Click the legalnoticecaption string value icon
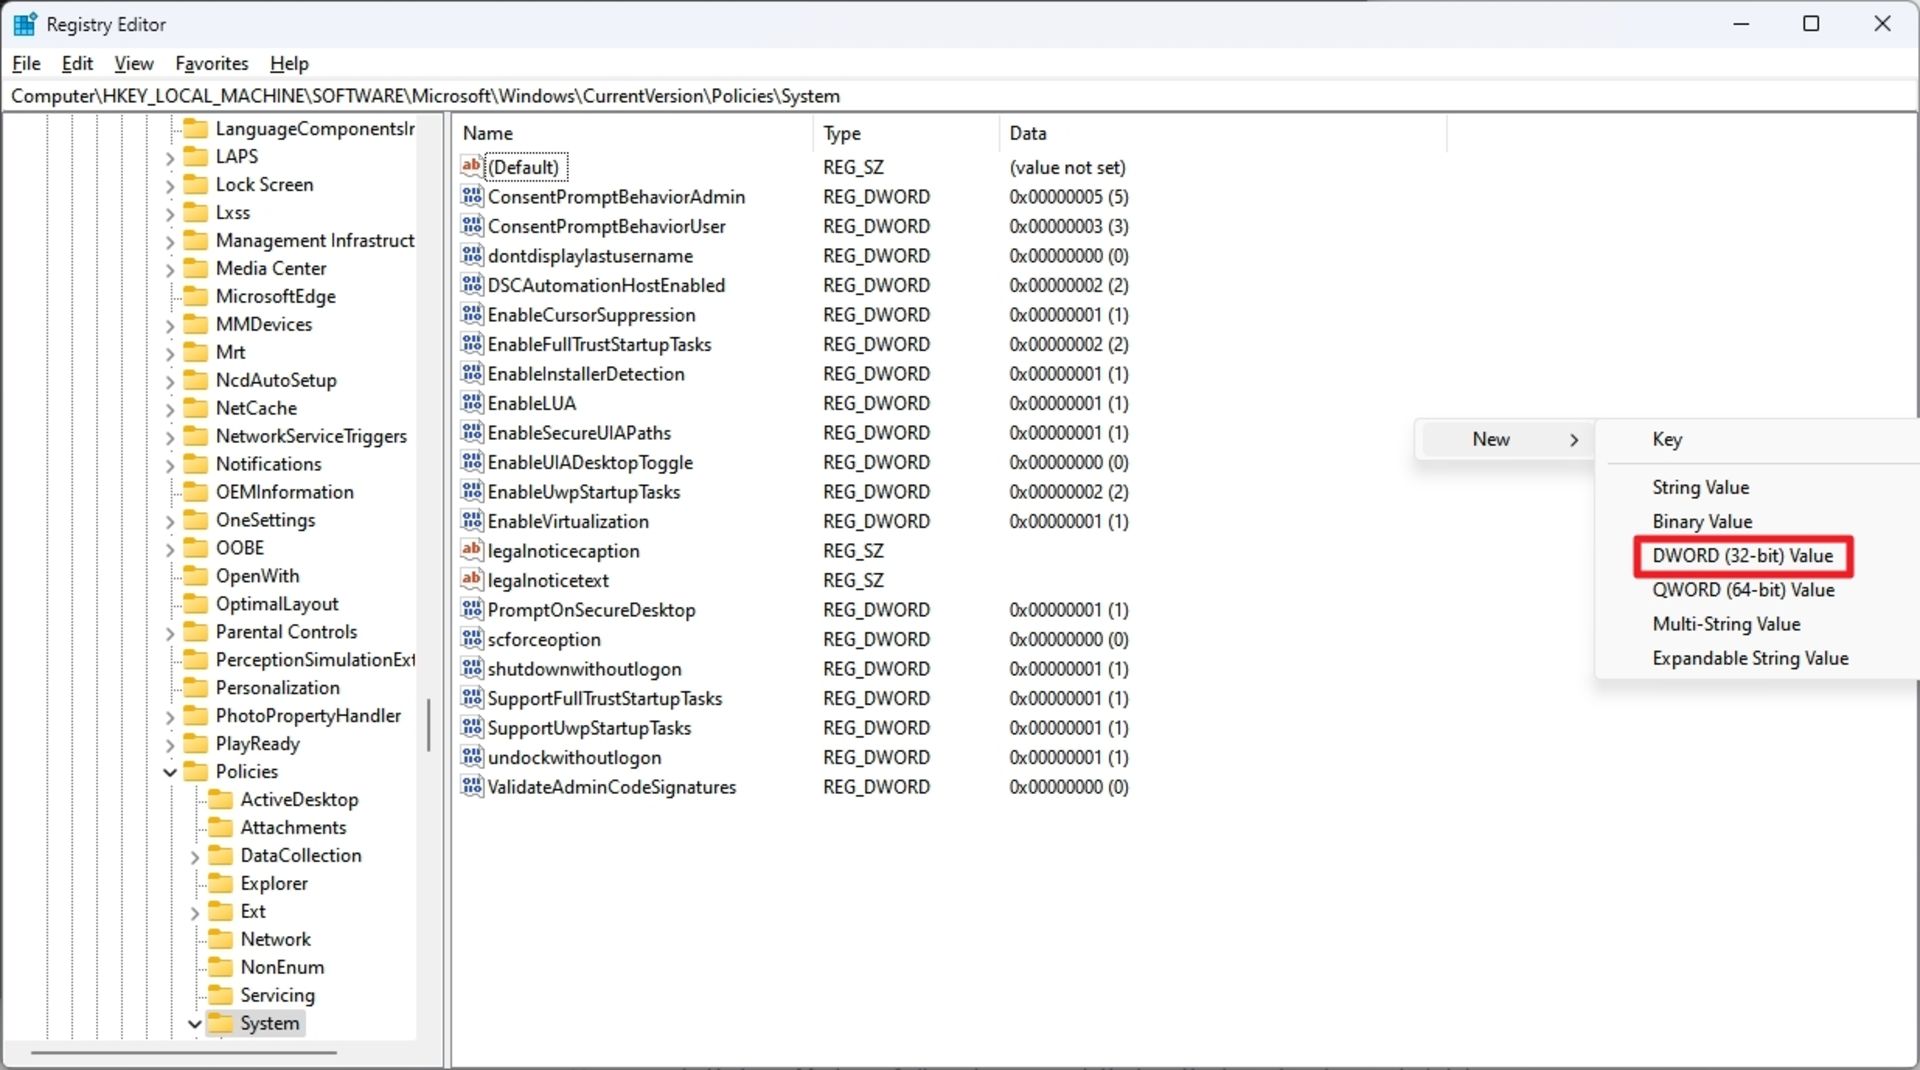1920x1070 pixels. [x=472, y=550]
